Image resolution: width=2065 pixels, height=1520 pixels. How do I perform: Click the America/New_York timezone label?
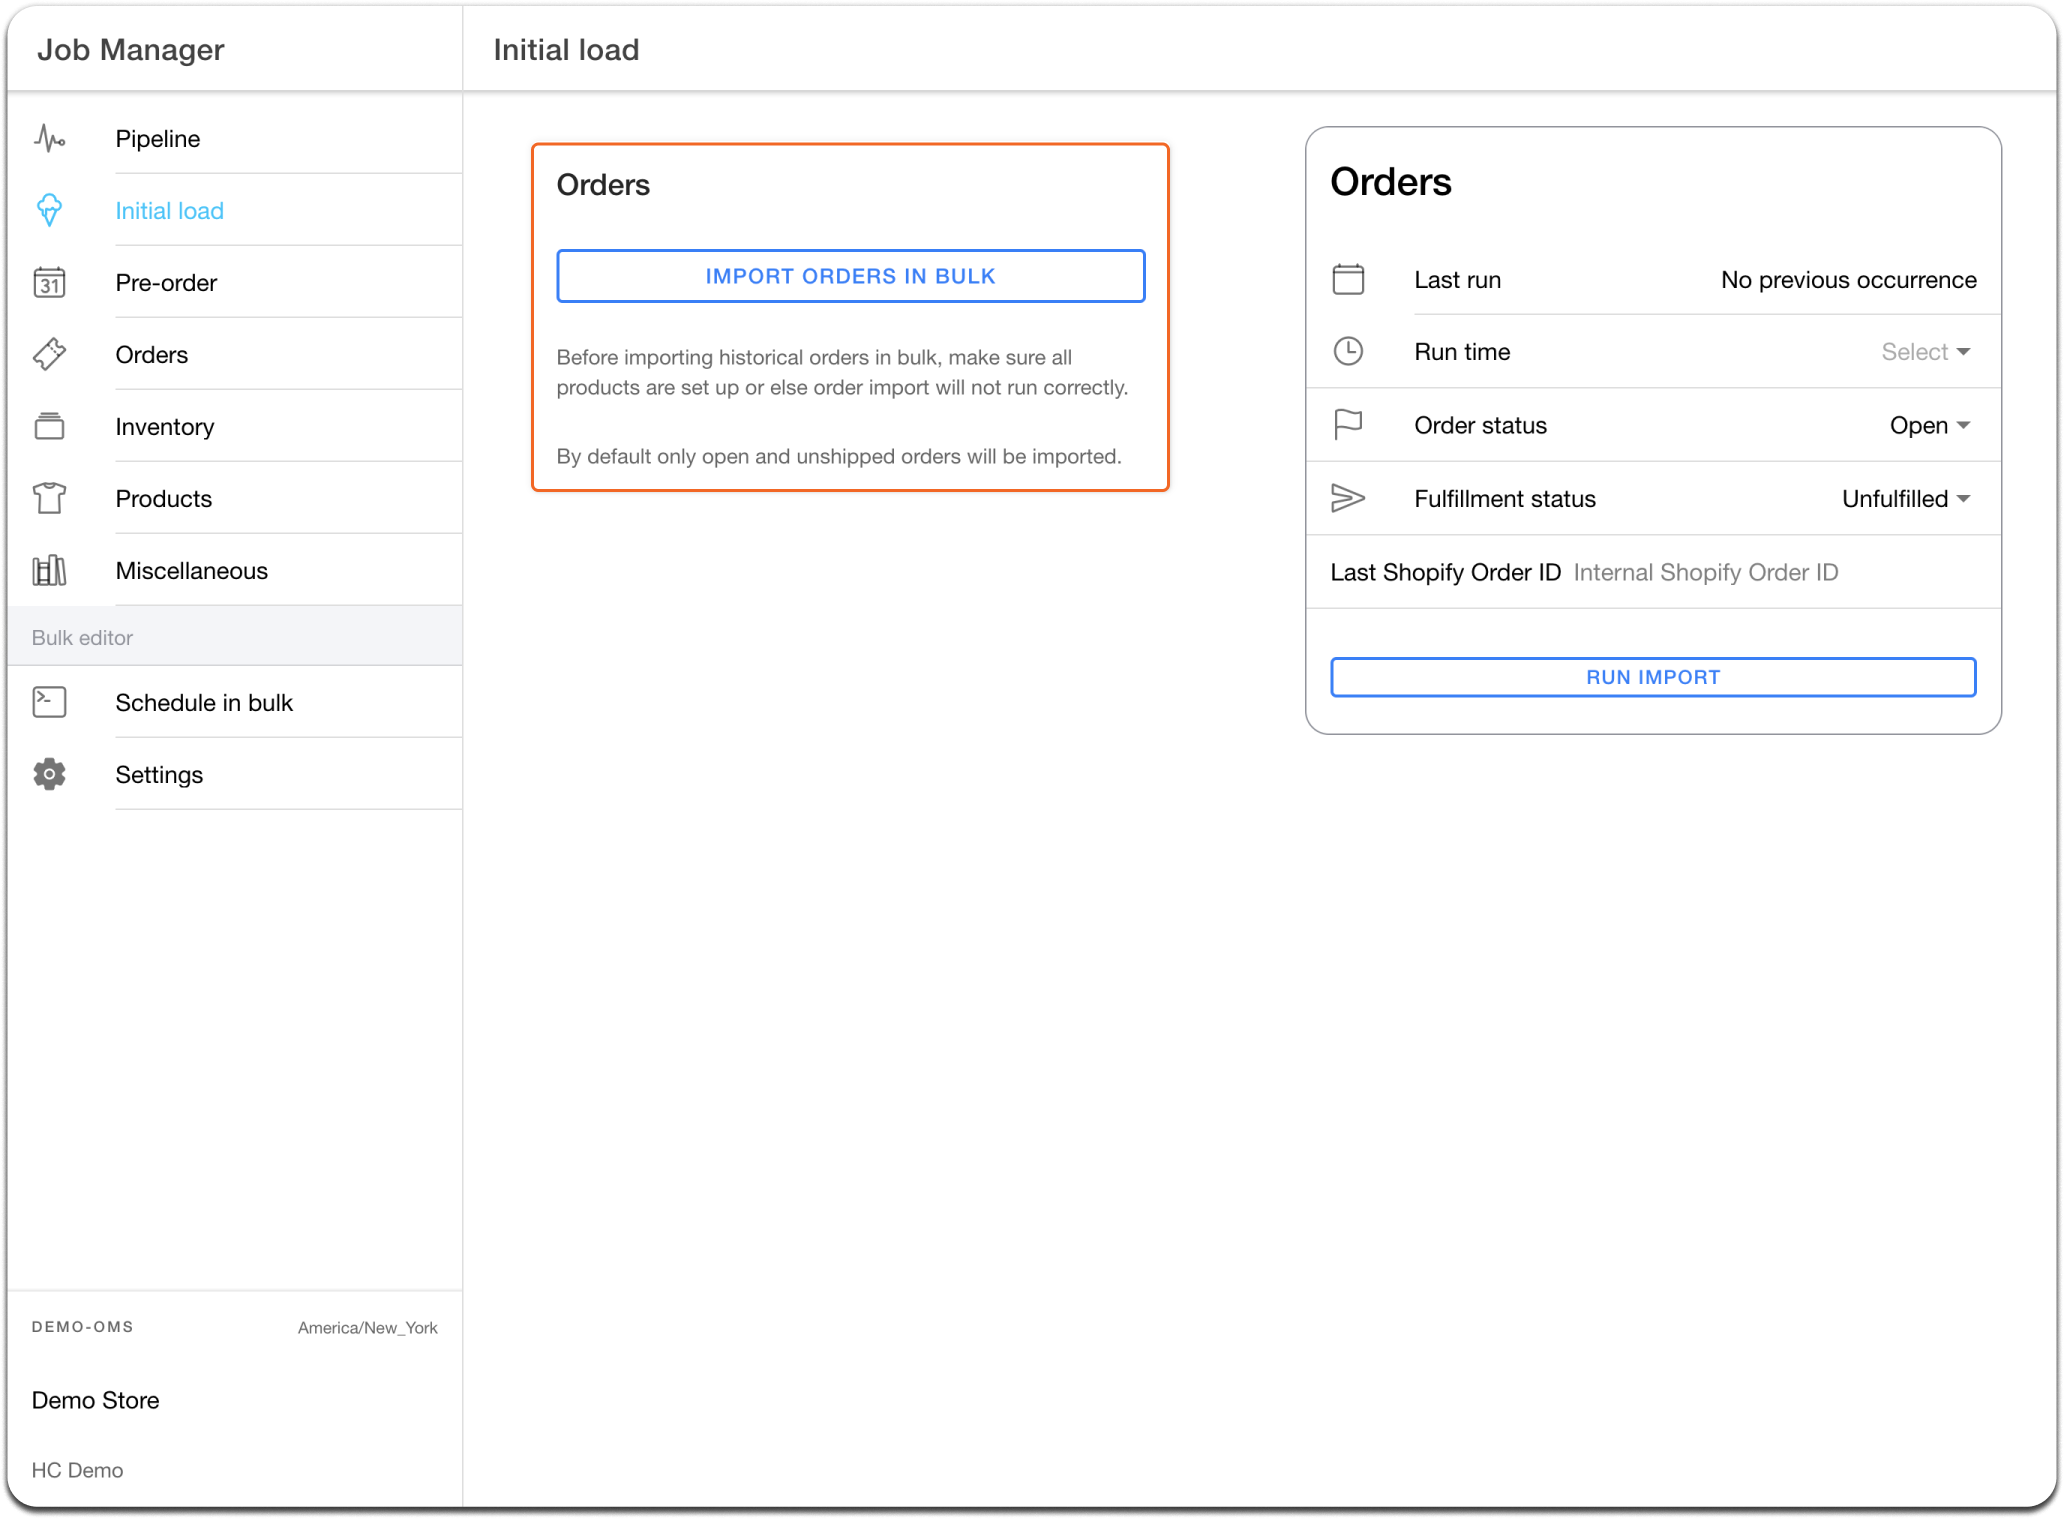(367, 1327)
